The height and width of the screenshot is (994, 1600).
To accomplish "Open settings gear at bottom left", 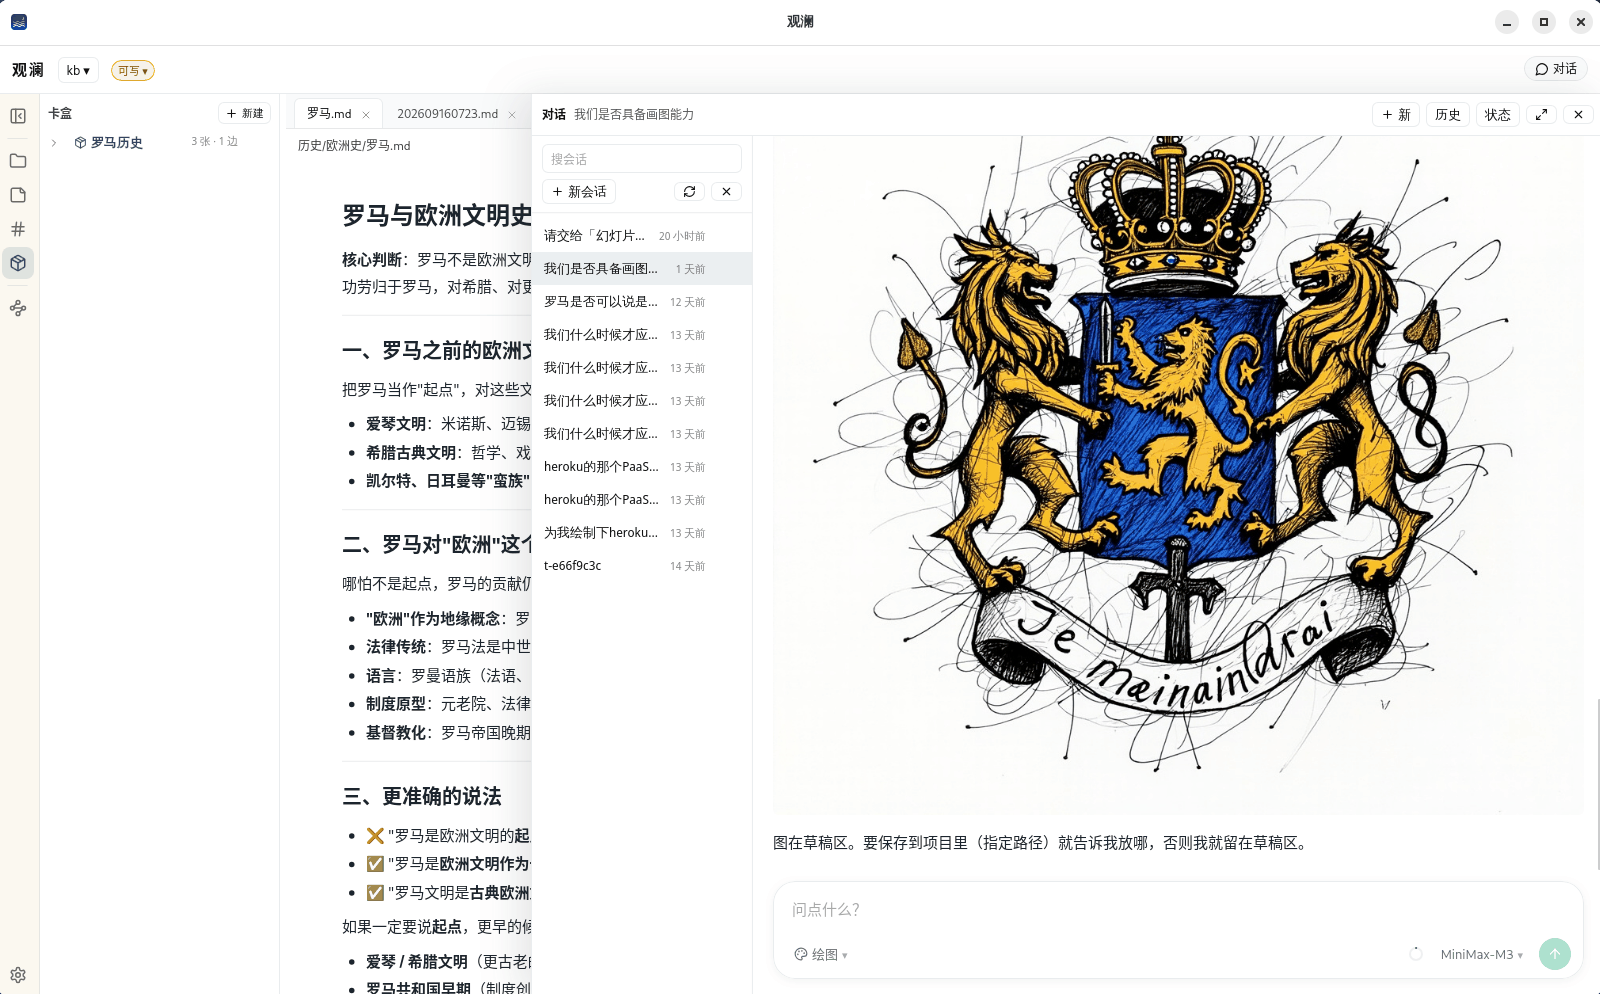I will point(18,975).
